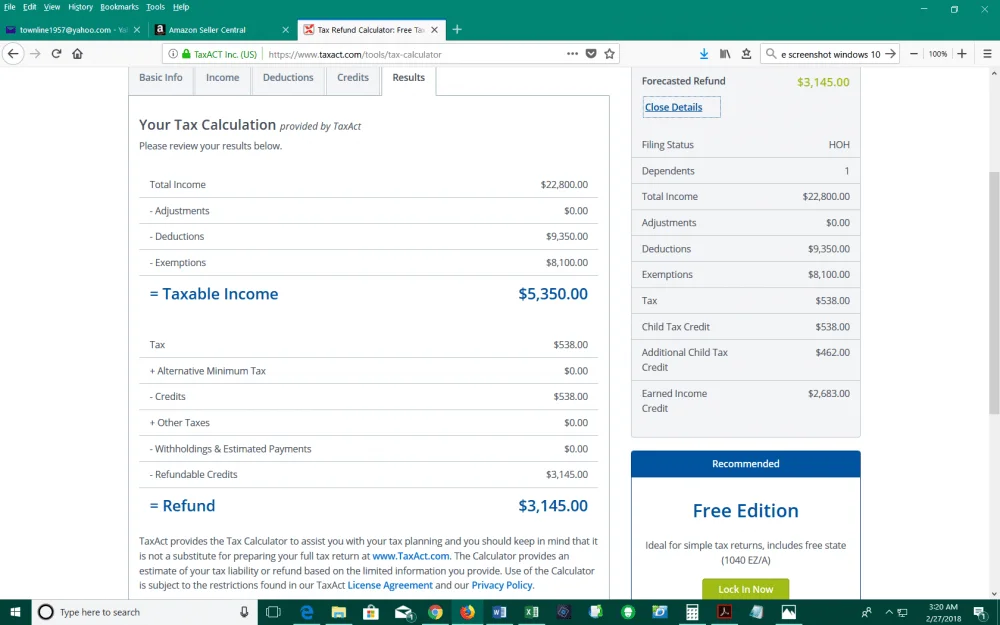Submit the search bar query arrow

coord(890,54)
